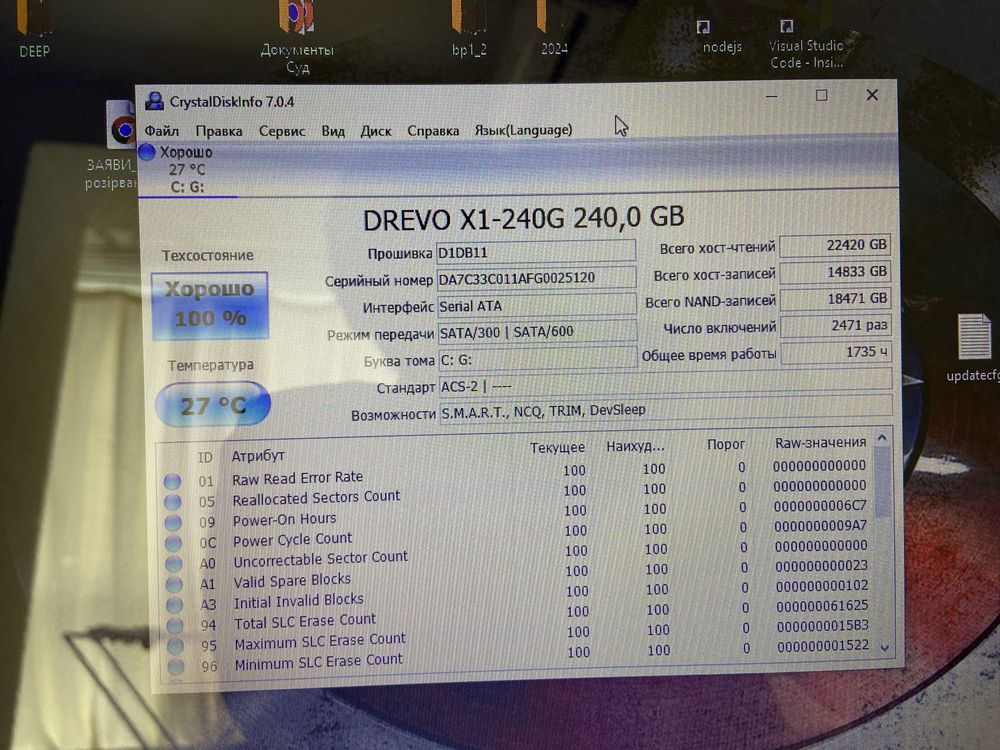Click the Буква тома field C: G:
Viewport: 1000px width, 750px height.
click(538, 359)
